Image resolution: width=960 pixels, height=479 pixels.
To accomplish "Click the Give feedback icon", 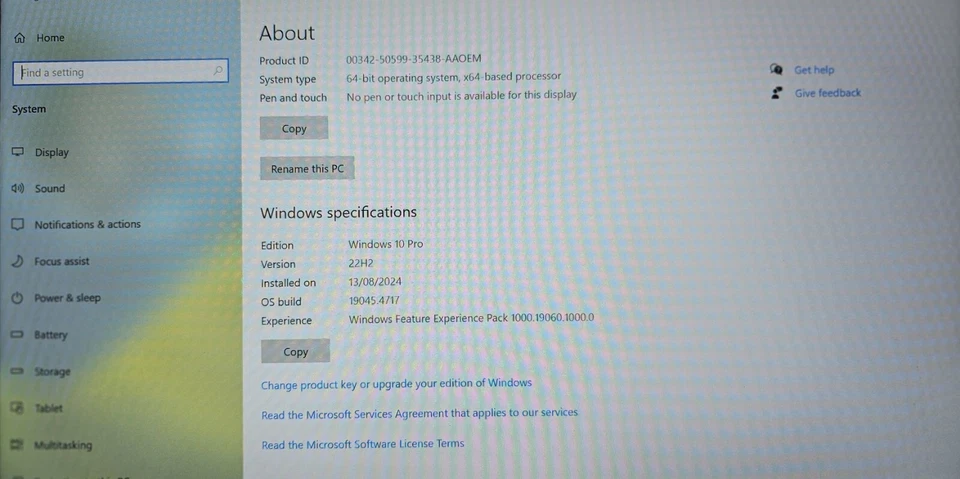I will [777, 93].
